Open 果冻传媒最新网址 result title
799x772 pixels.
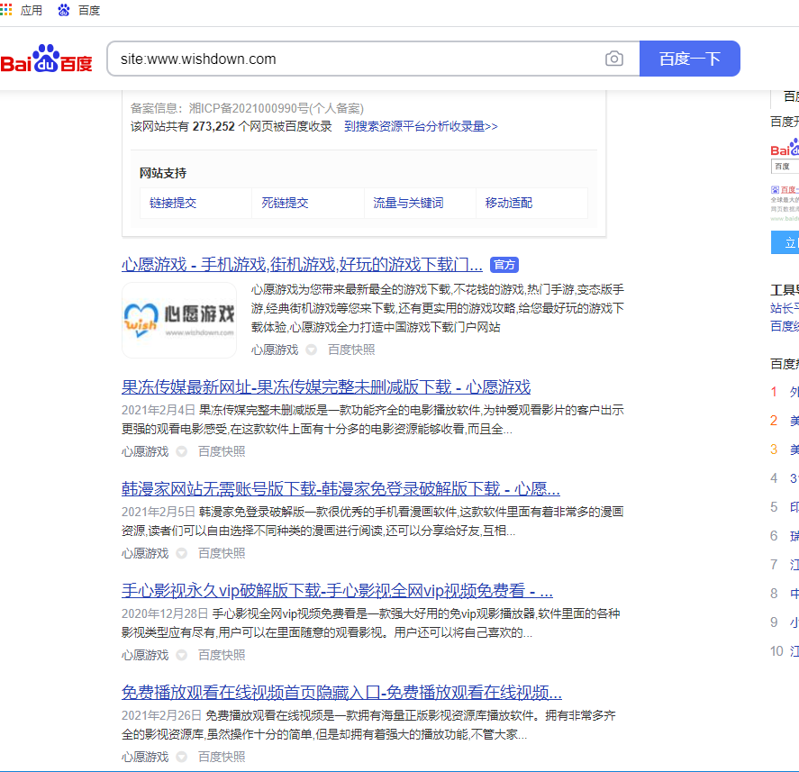(326, 387)
